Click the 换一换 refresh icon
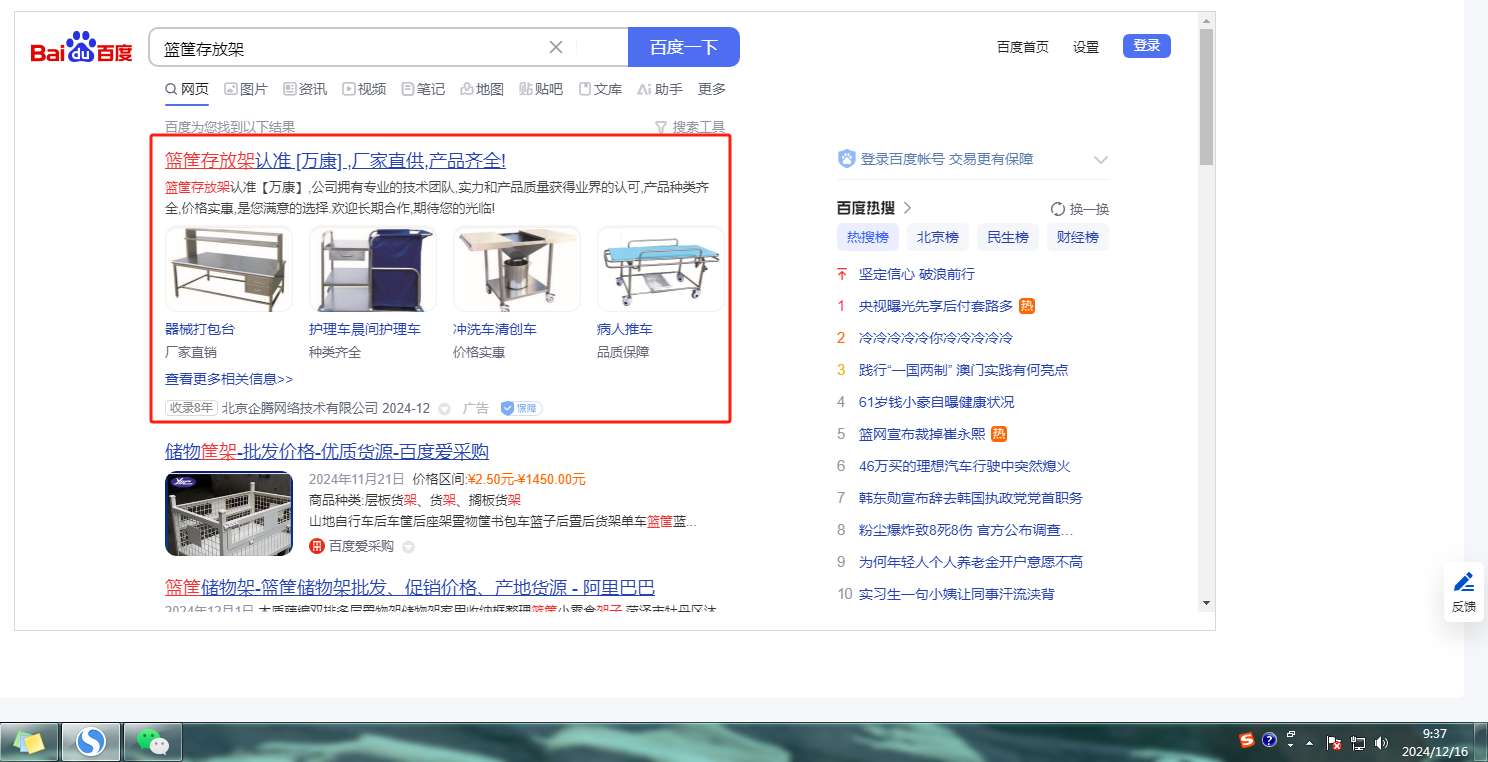 click(1057, 209)
